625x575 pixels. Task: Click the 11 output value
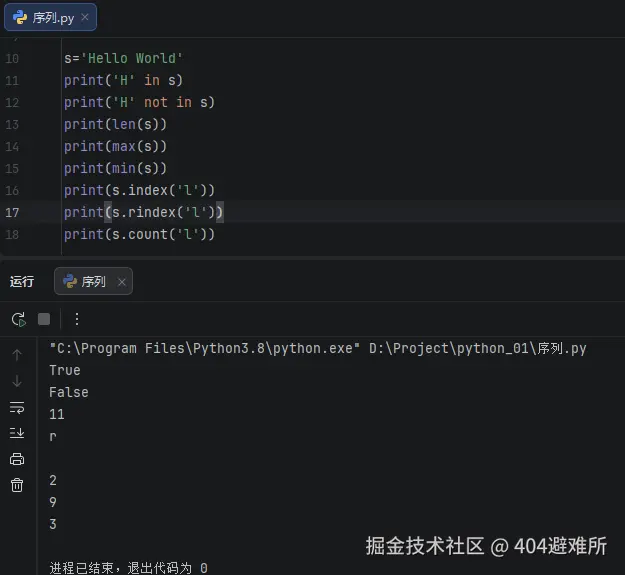point(57,414)
